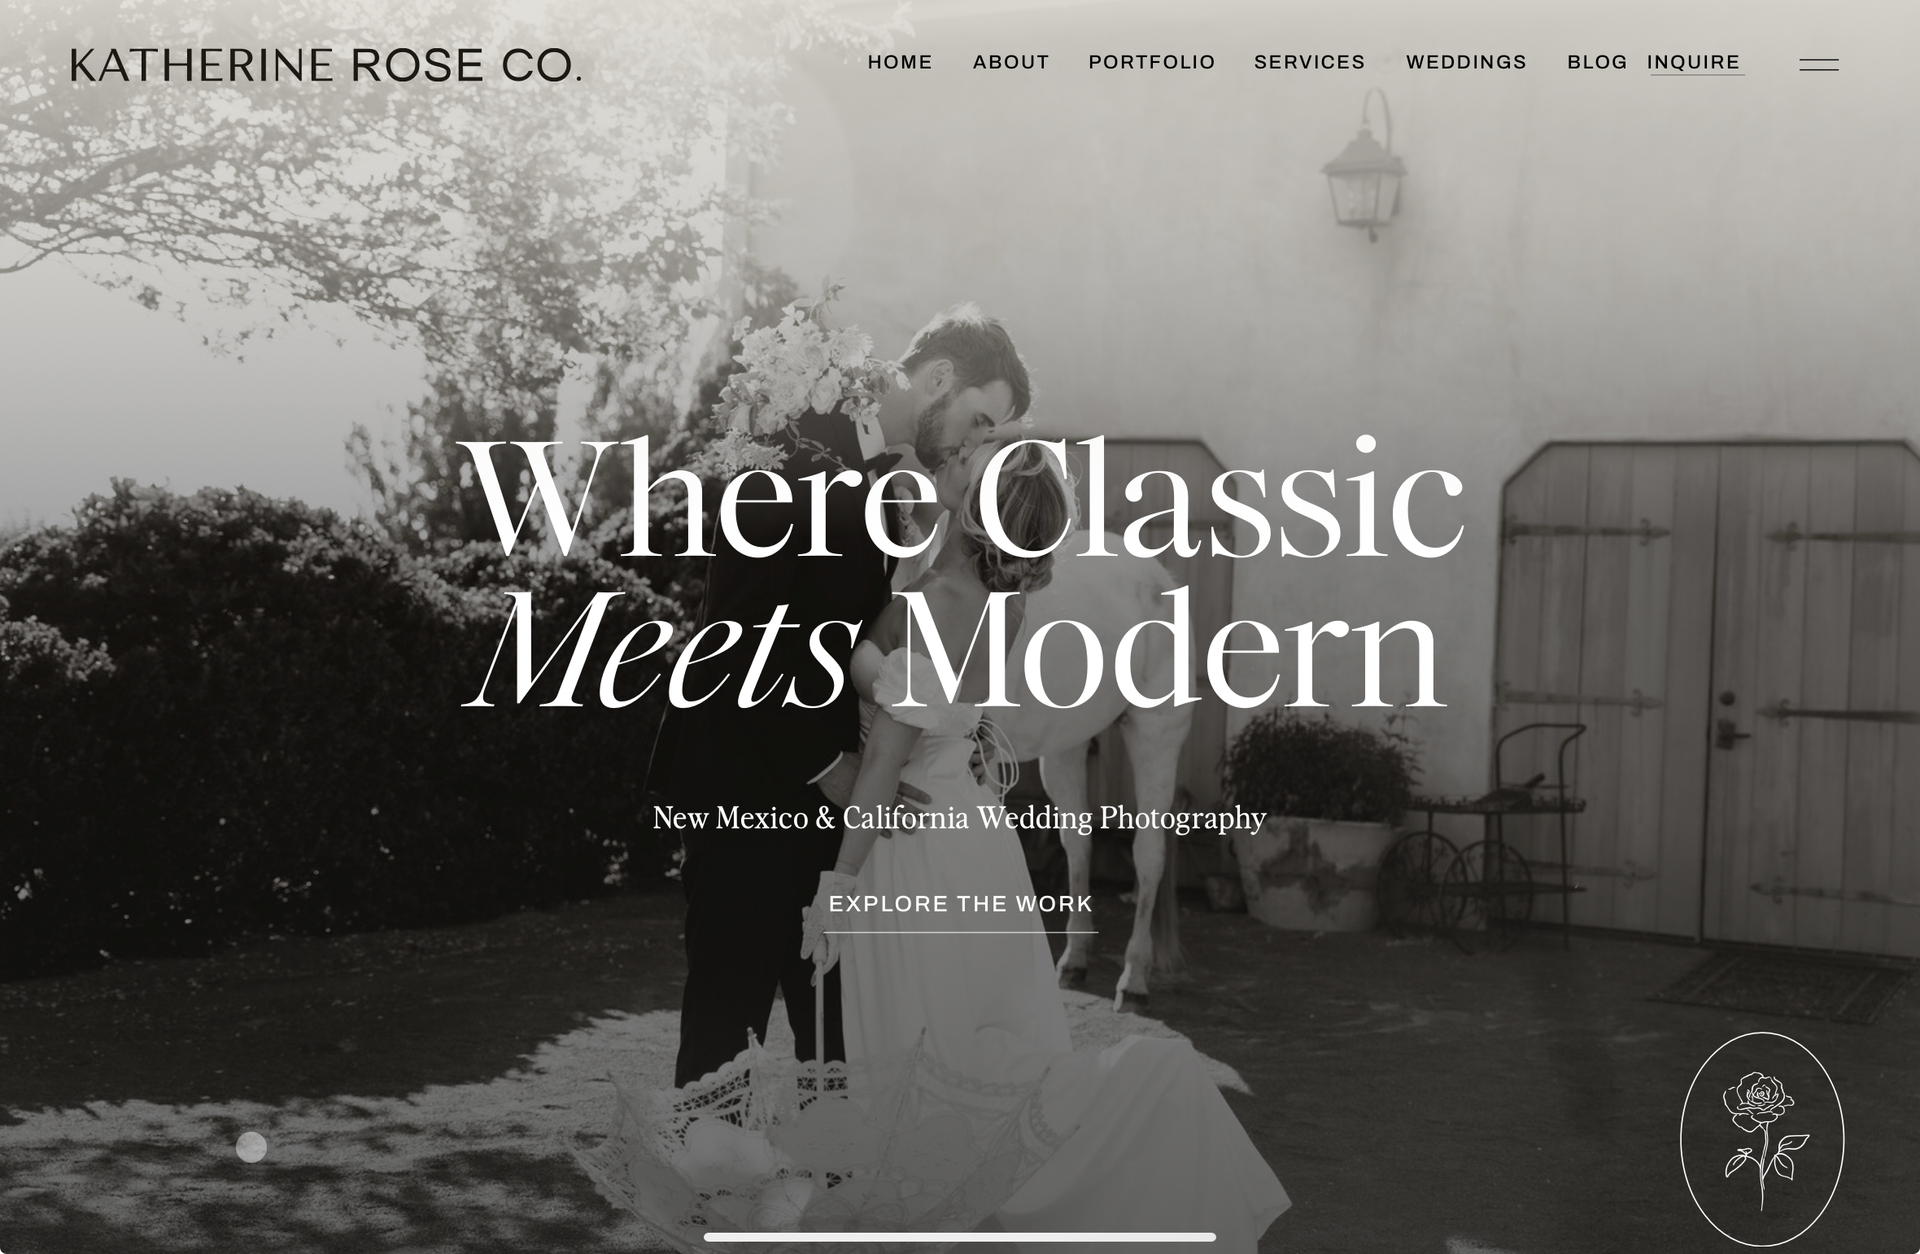Open the hamburger menu icon
This screenshot has width=1920, height=1254.
(x=1818, y=65)
